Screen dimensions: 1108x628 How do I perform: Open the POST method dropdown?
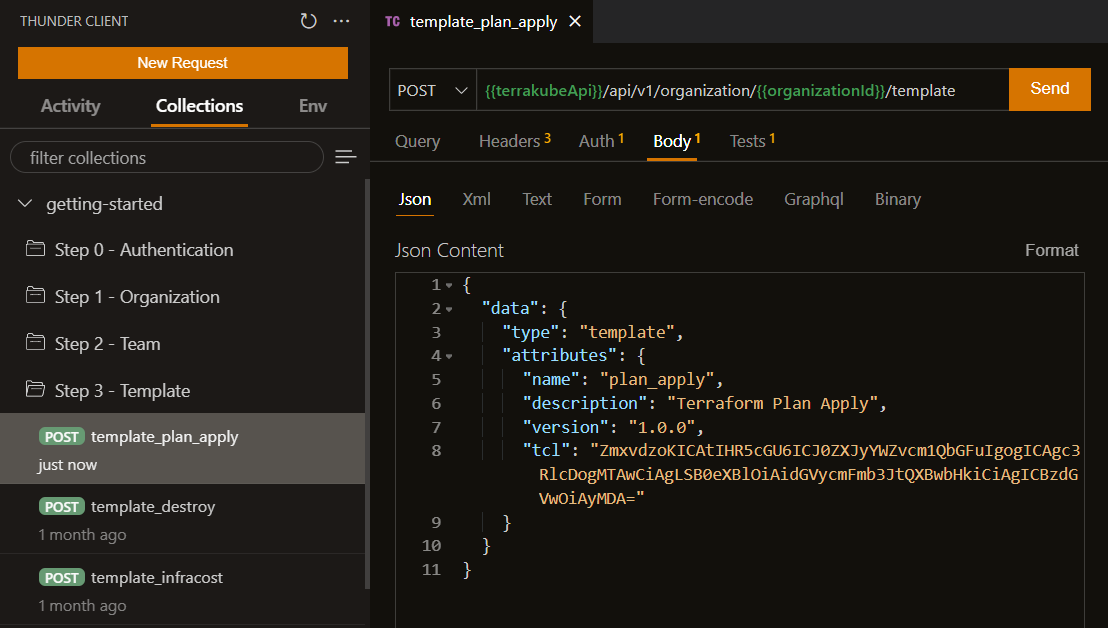[x=432, y=90]
